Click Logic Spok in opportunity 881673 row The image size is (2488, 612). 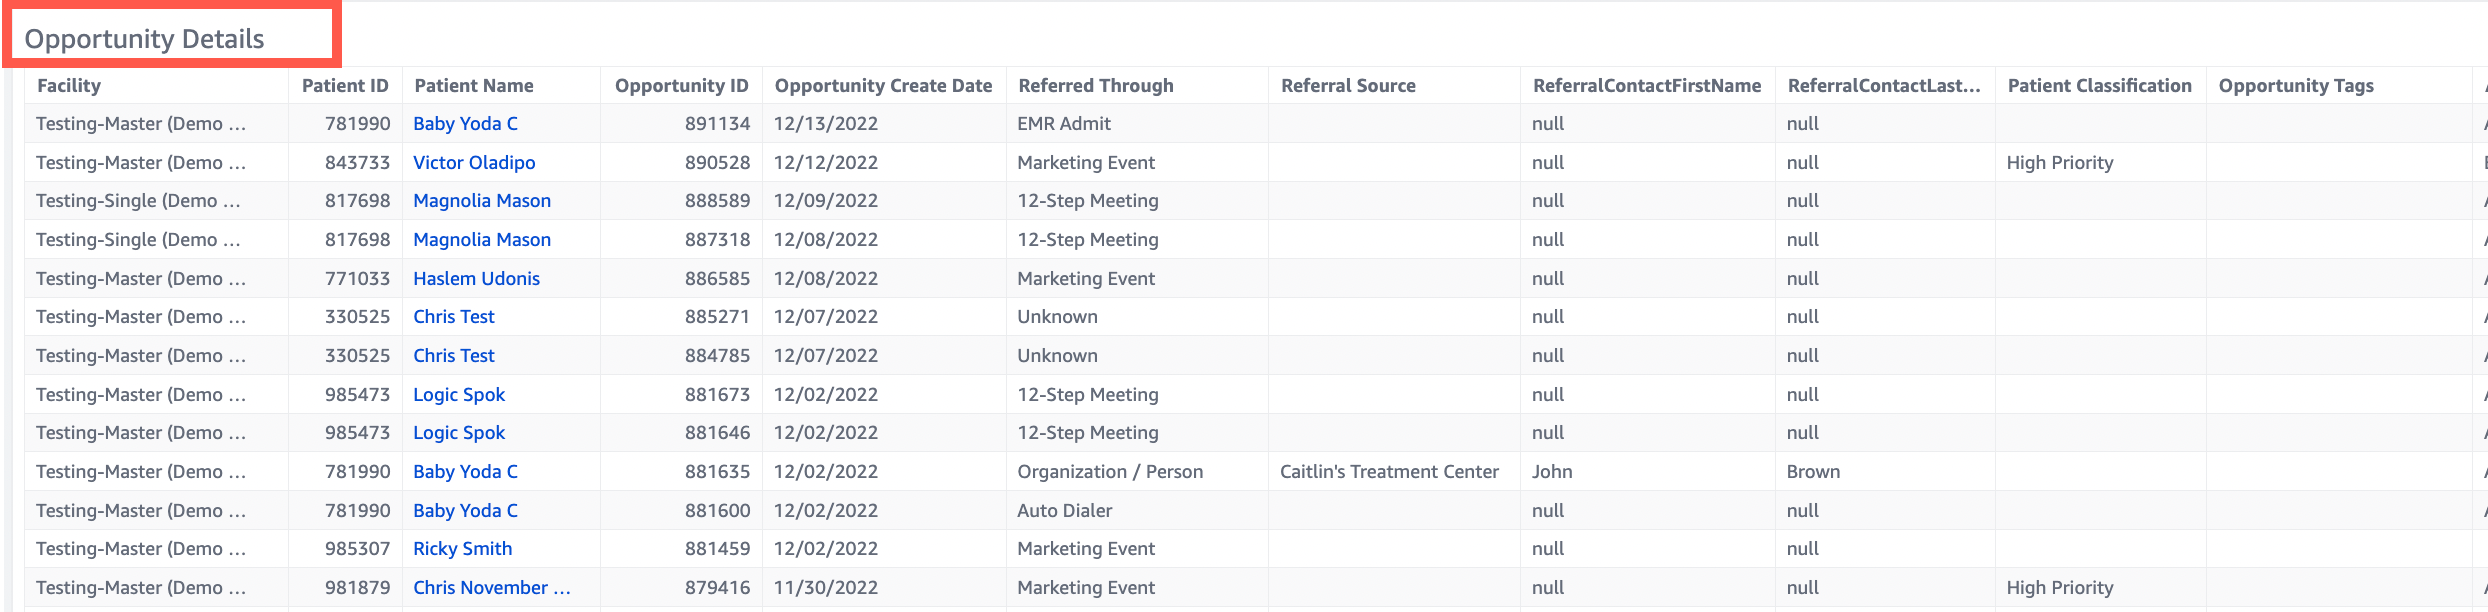[x=459, y=394]
